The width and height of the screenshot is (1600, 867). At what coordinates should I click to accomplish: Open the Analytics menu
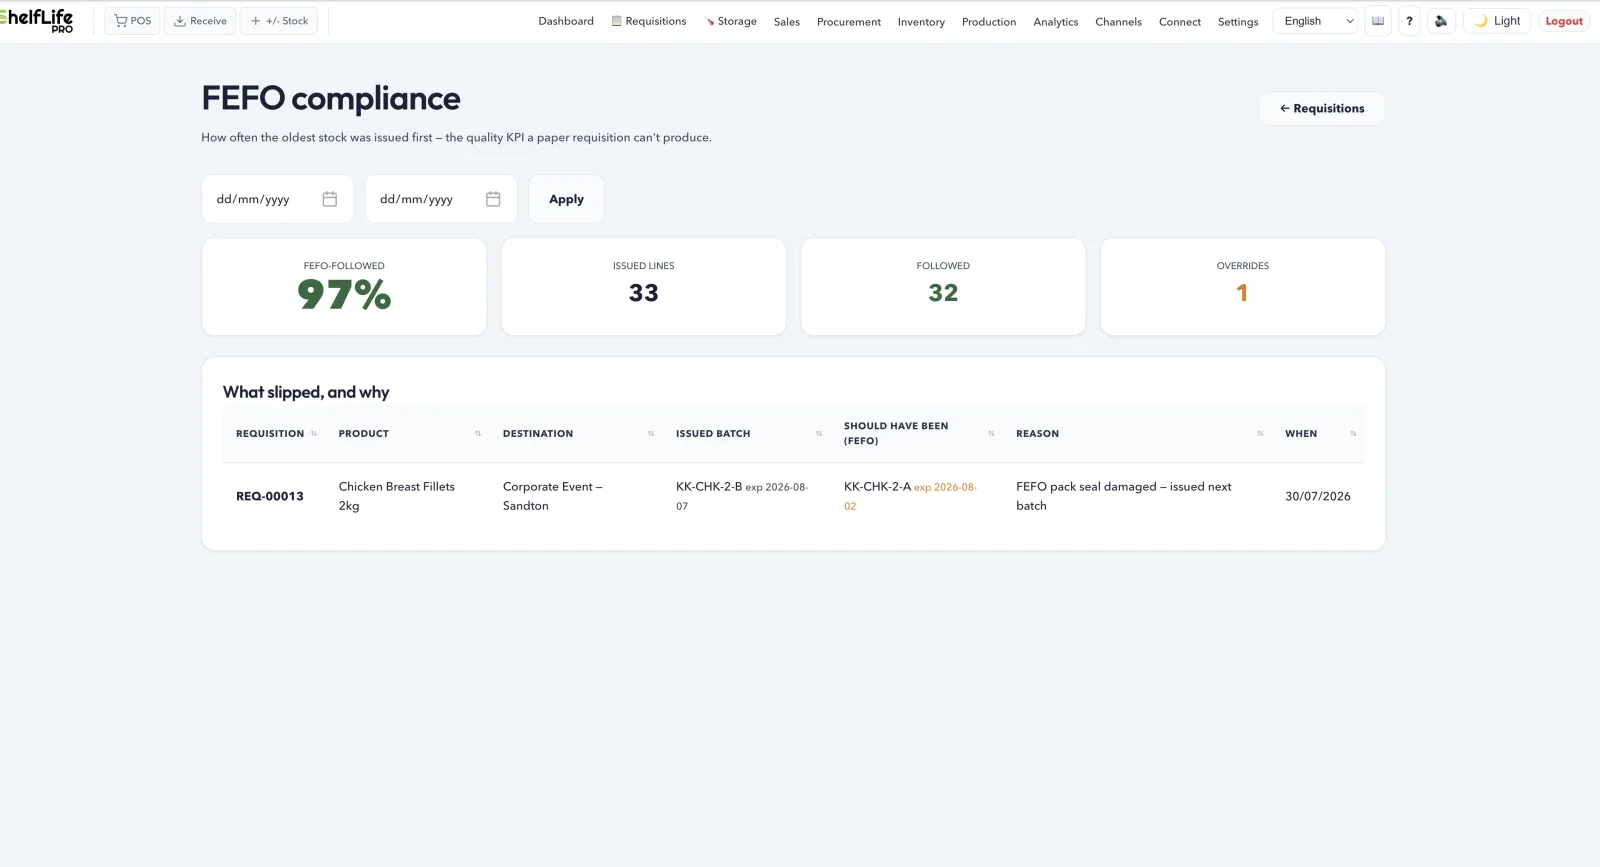click(1056, 22)
